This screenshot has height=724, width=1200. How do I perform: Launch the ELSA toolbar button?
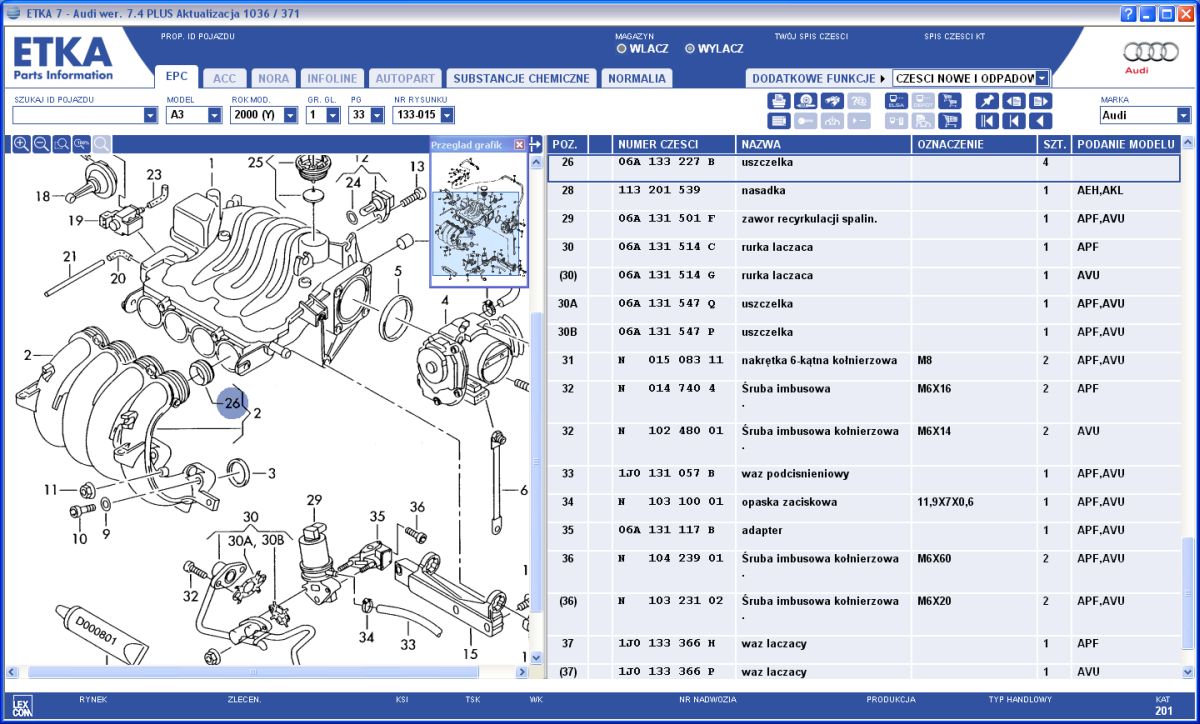[896, 100]
